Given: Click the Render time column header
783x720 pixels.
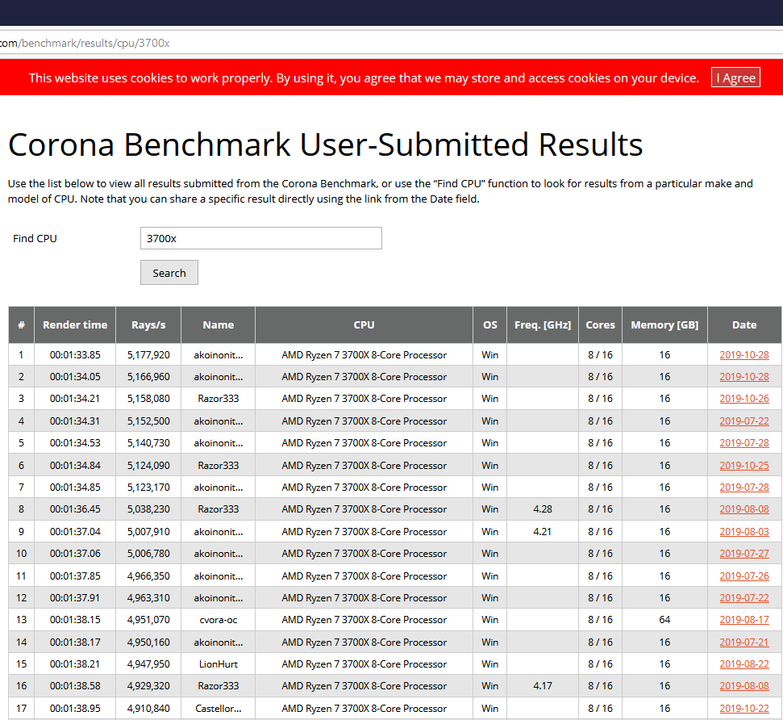Looking at the screenshot, I should click(x=75, y=325).
